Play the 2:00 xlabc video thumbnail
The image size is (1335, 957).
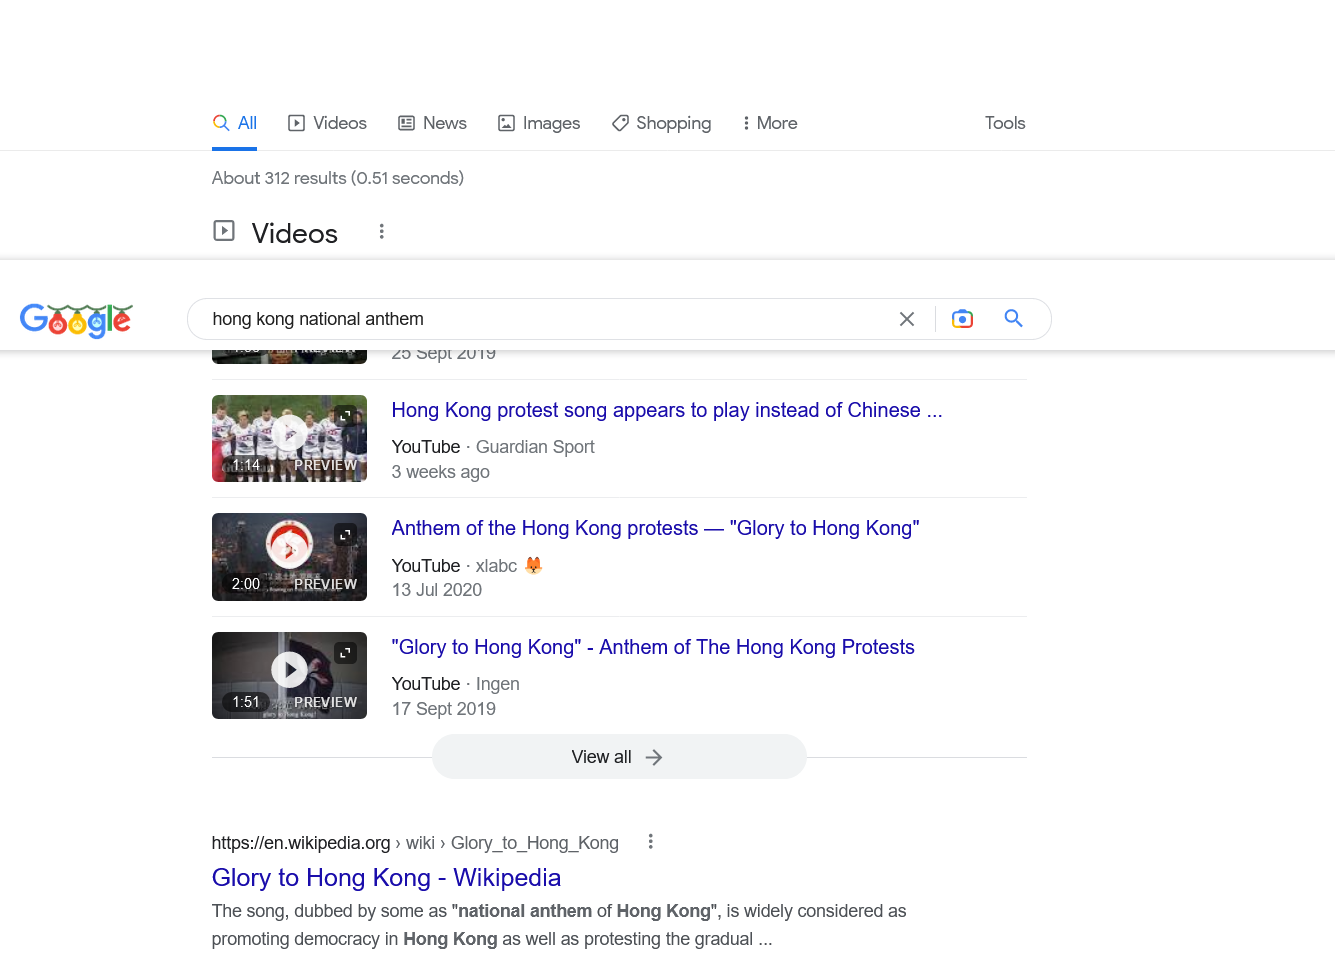click(x=289, y=557)
